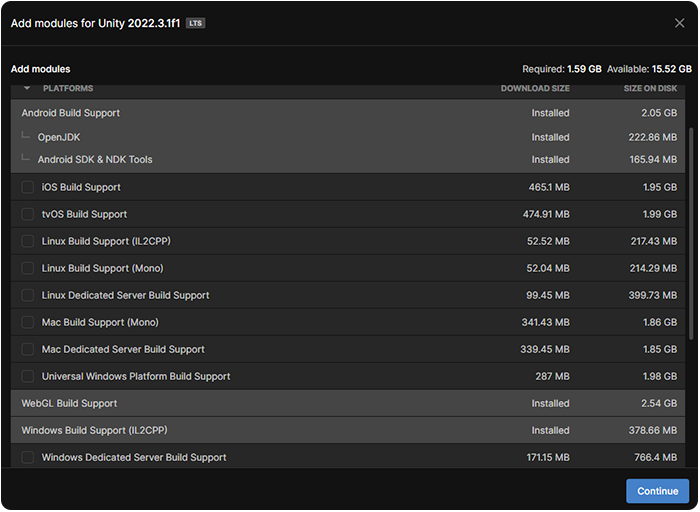Click the LTS badge next to title
The height and width of the screenshot is (512, 700).
click(x=195, y=23)
